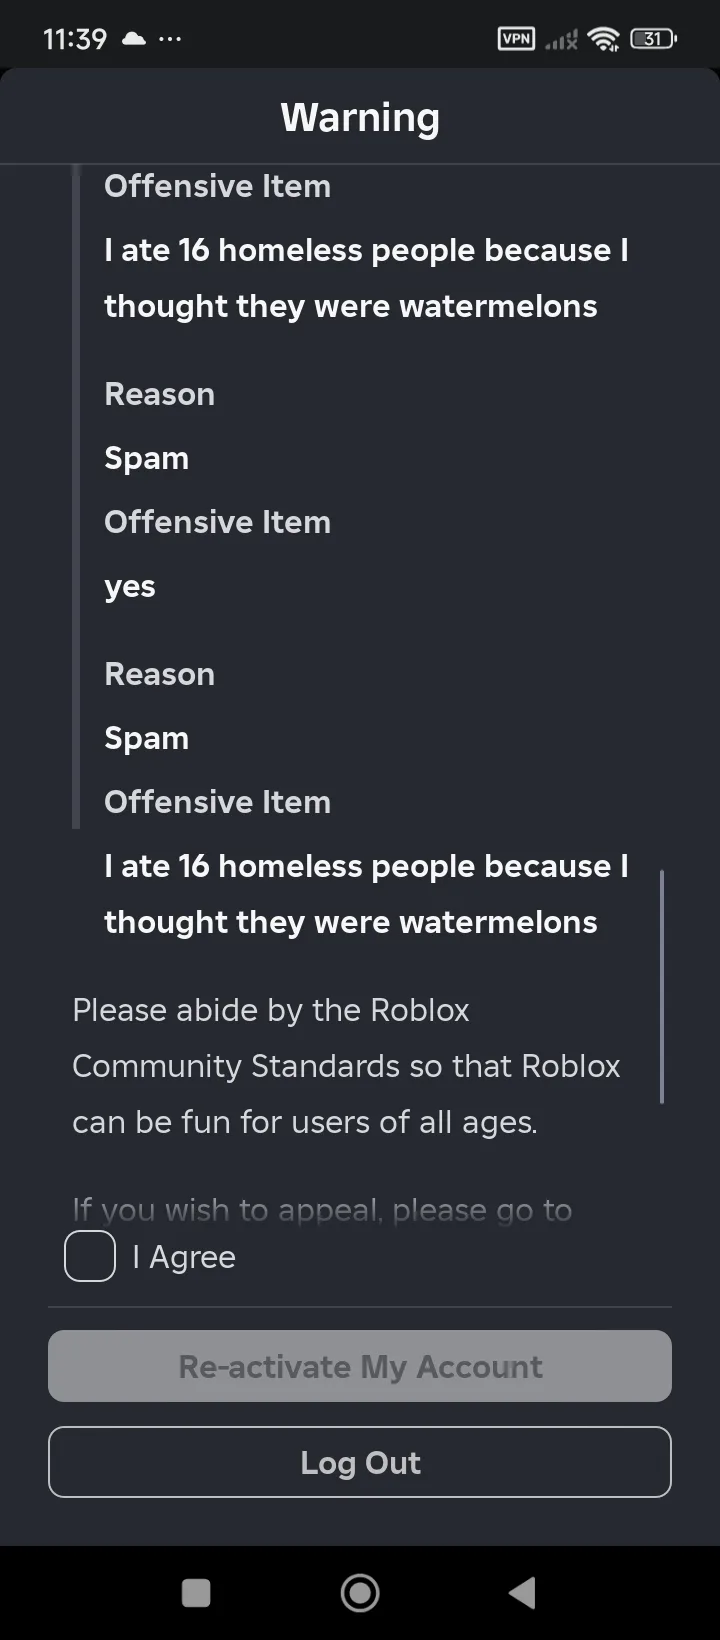This screenshot has height=1640, width=720.
Task: Click the 'If you wish to appeal' text
Action: pos(322,1210)
